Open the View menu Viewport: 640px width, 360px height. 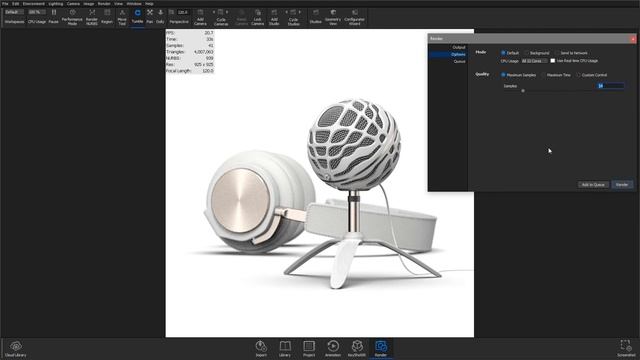[118, 4]
